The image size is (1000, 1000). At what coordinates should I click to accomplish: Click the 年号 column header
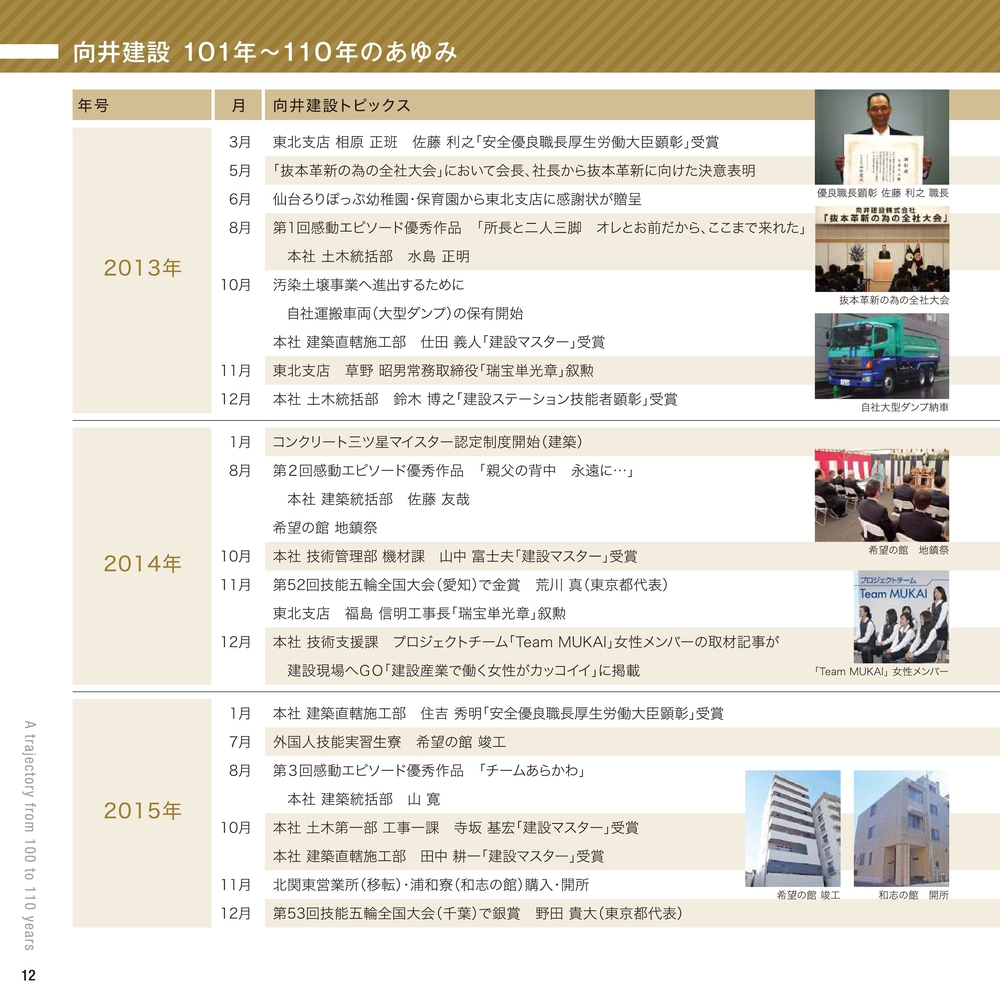pyautogui.click(x=93, y=106)
